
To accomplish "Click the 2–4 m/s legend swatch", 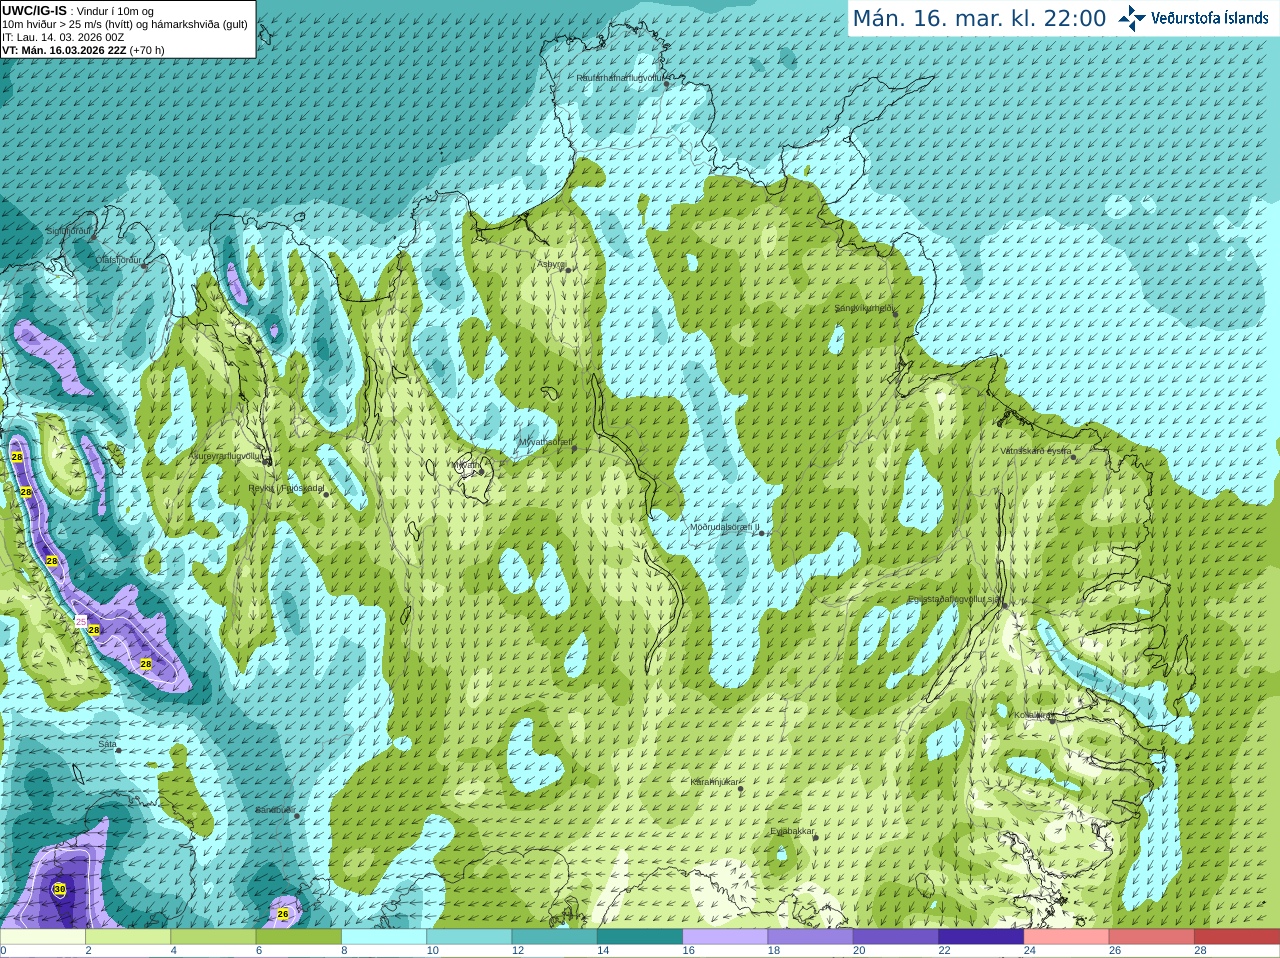I will pyautogui.click(x=128, y=937).
